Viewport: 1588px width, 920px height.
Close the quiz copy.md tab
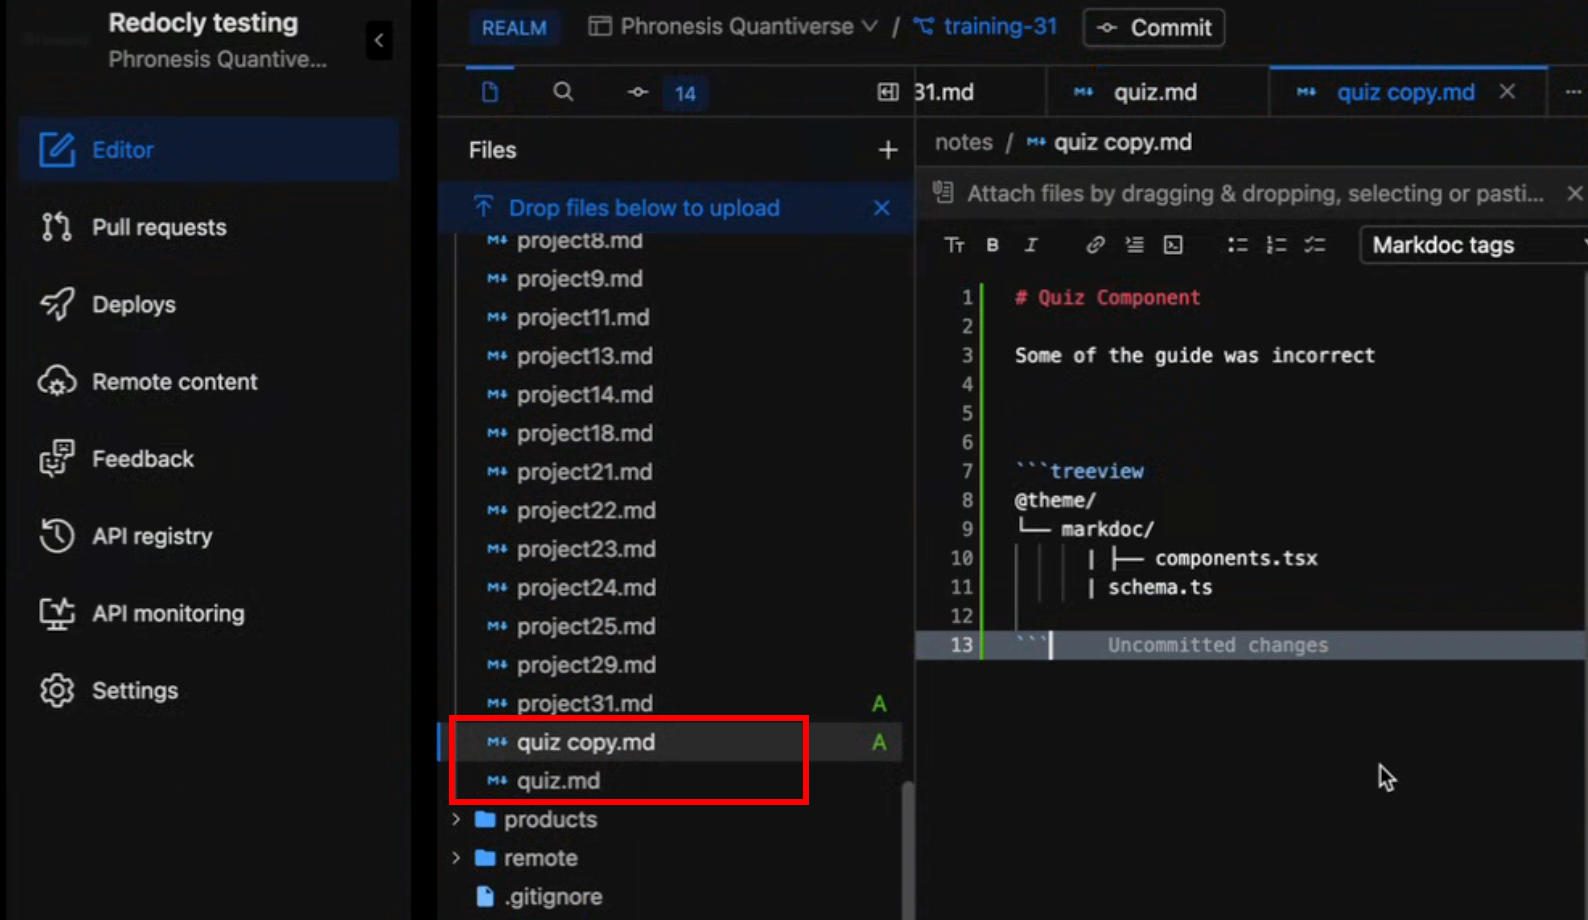[x=1507, y=92]
